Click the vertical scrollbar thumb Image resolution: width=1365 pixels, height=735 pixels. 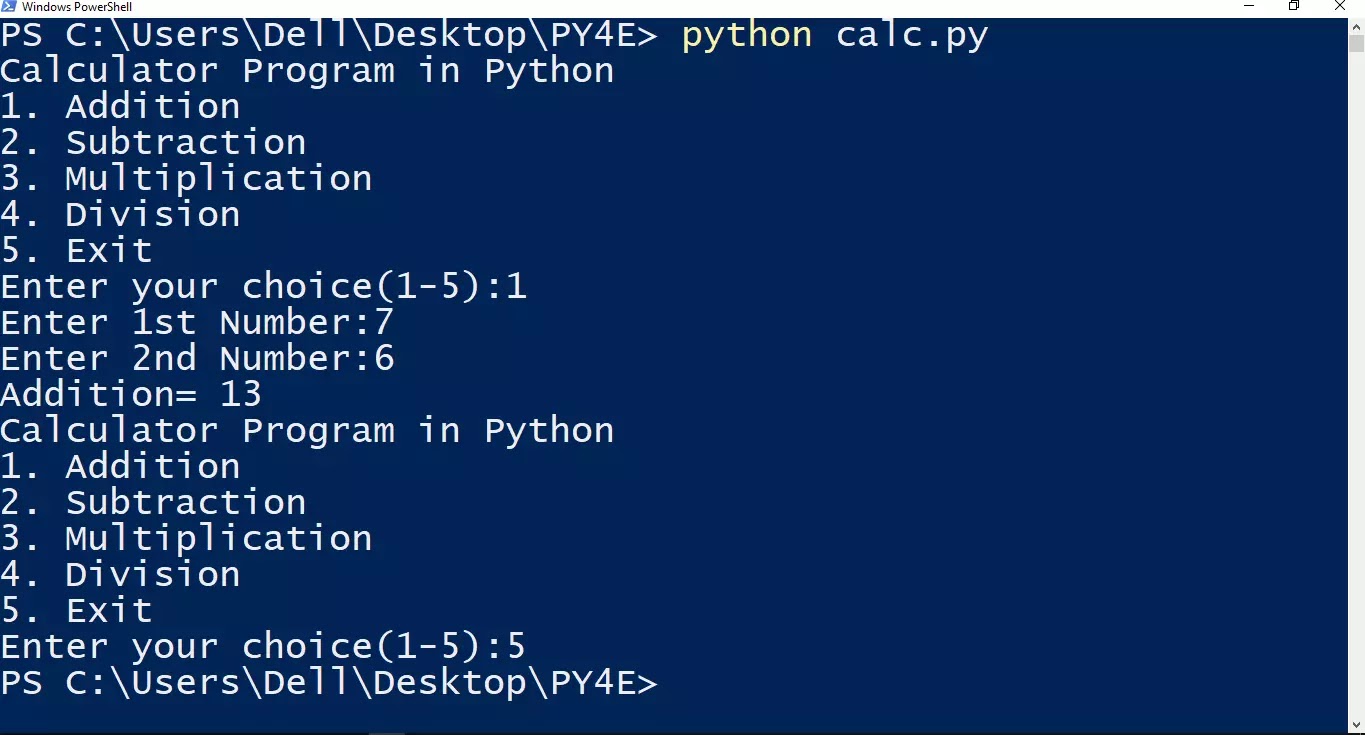[1356, 43]
